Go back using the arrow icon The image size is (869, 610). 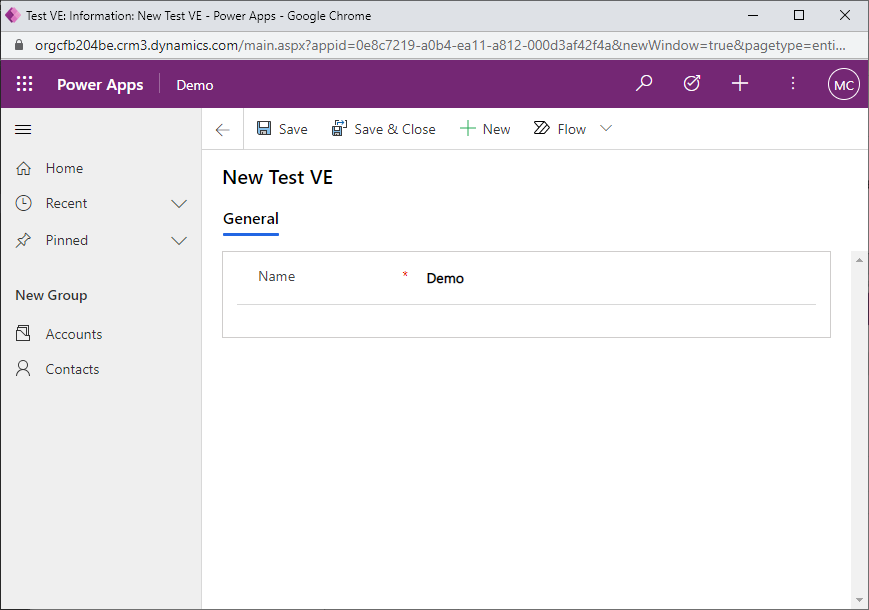[x=222, y=129]
